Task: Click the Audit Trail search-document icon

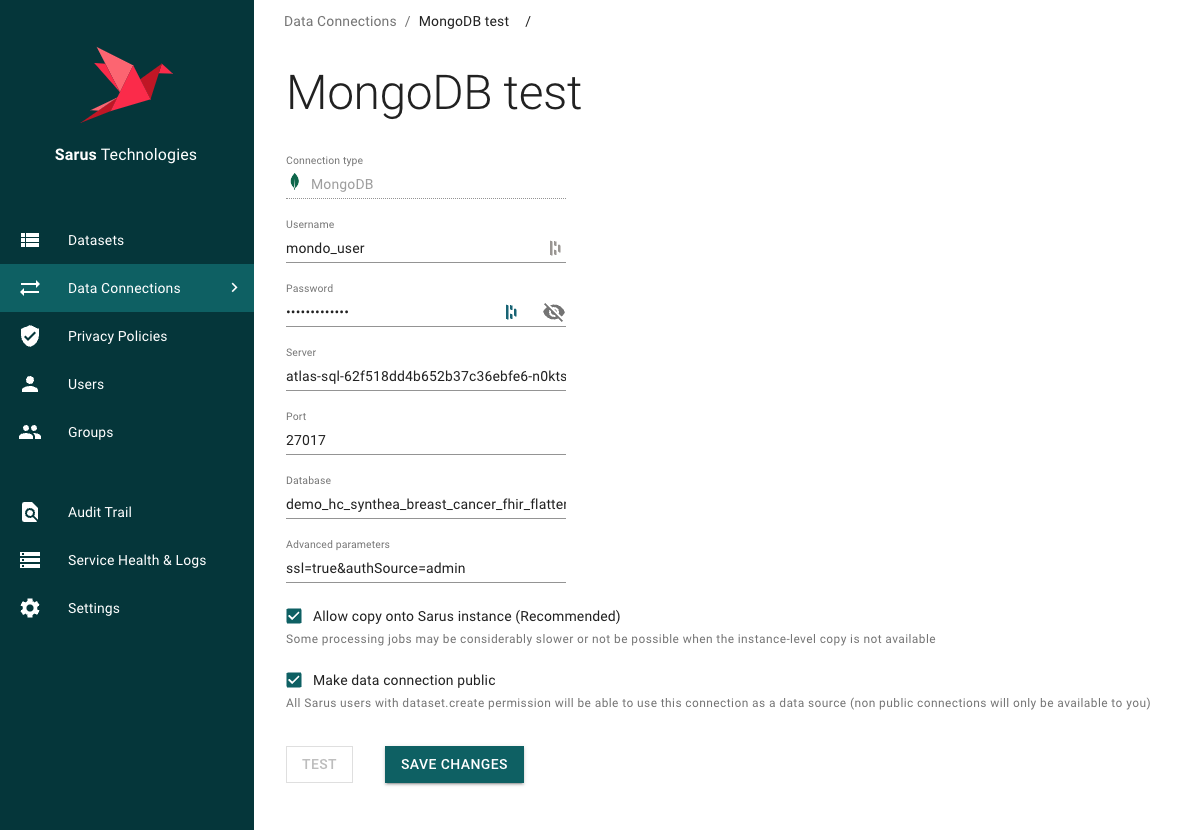Action: click(x=30, y=512)
